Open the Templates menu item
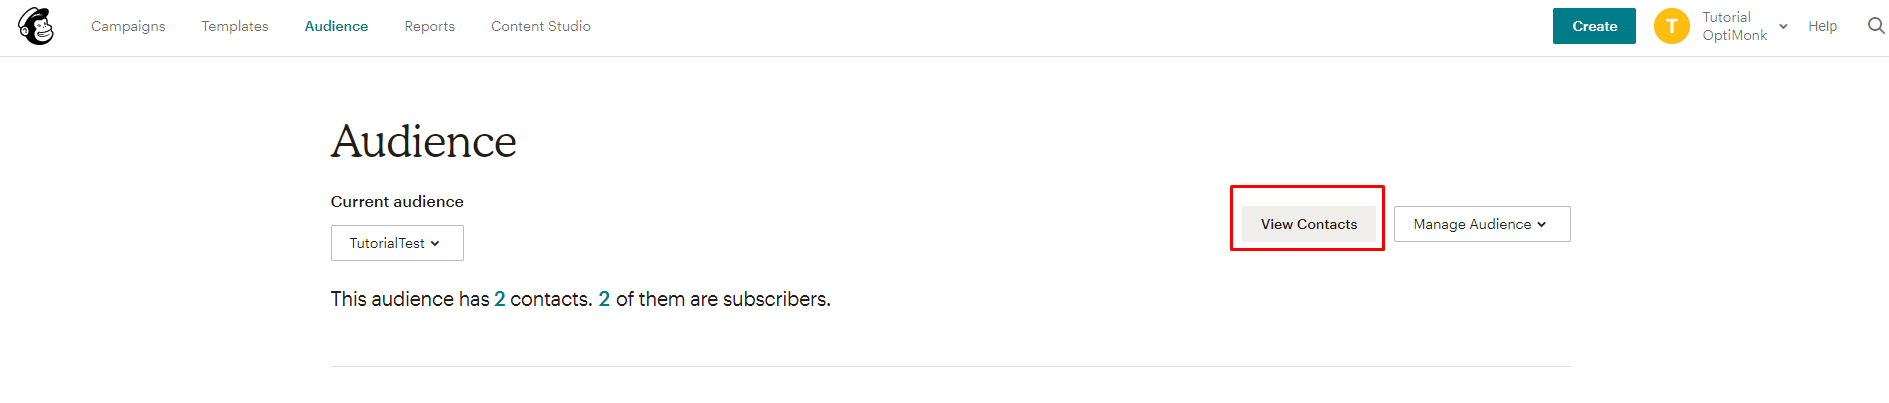This screenshot has height=403, width=1889. pyautogui.click(x=235, y=26)
